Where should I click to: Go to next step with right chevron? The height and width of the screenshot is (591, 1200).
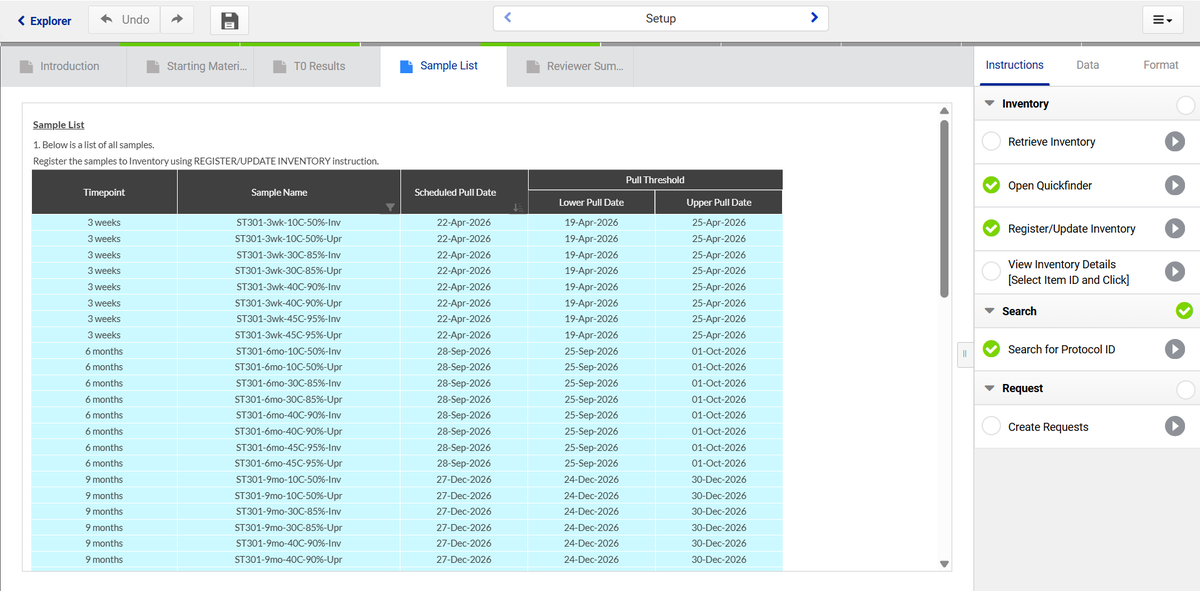[x=814, y=18]
